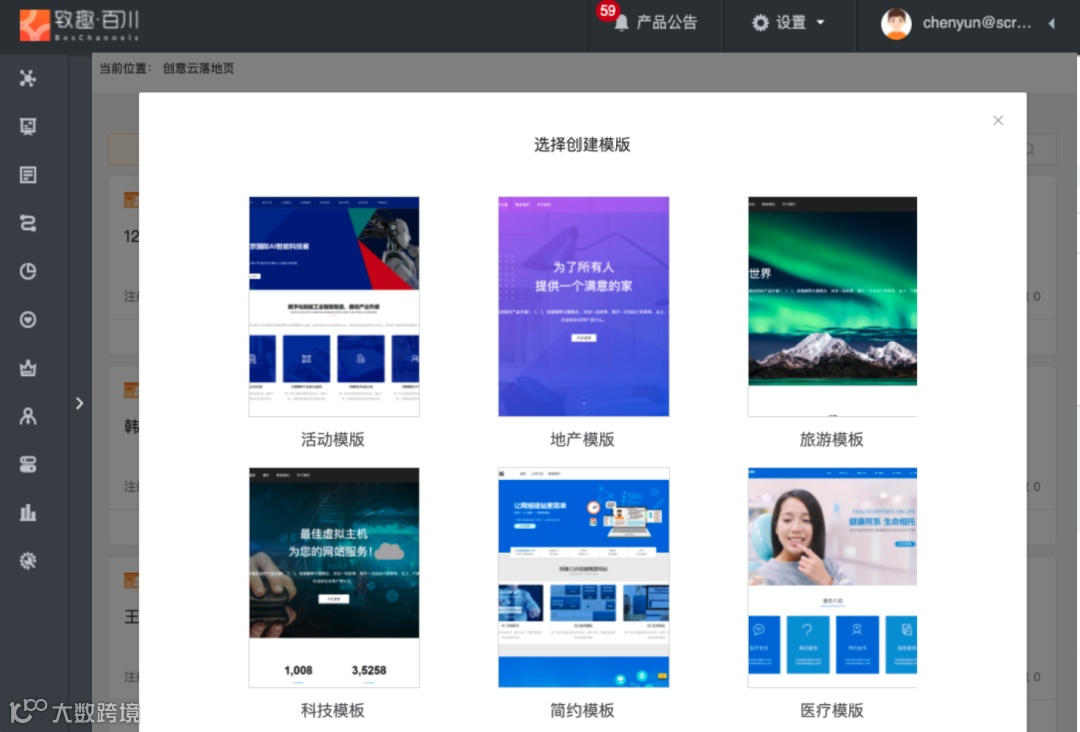Open the user profile sidebar icon
This screenshot has height=732, width=1080.
pyautogui.click(x=28, y=416)
